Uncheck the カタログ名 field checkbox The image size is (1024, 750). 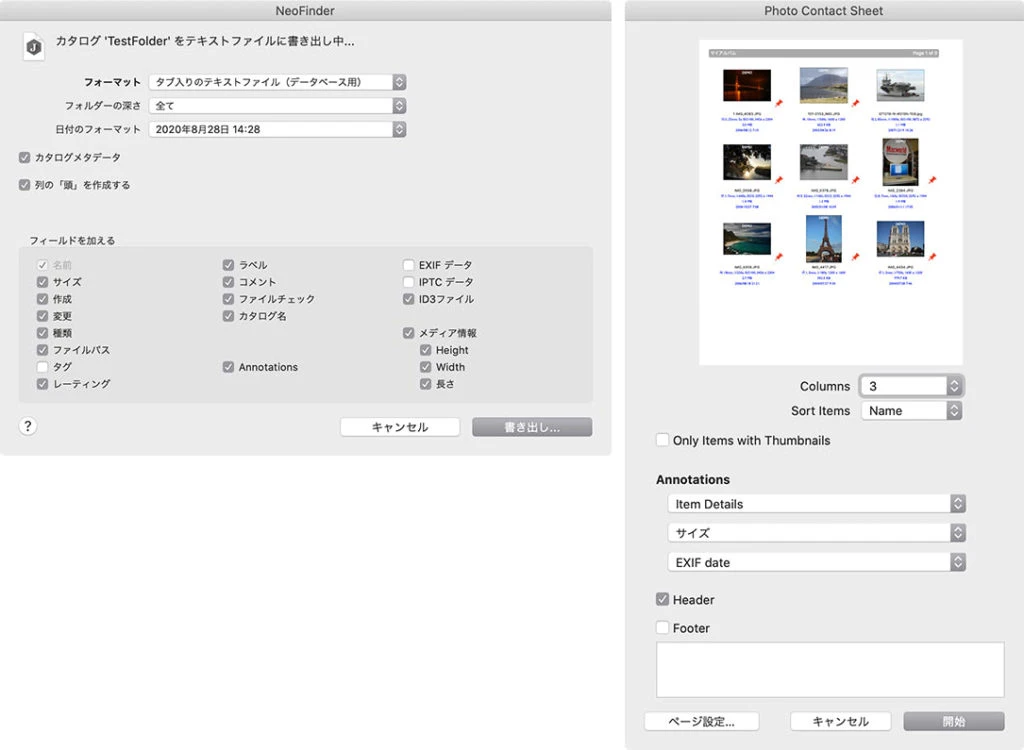click(x=228, y=316)
